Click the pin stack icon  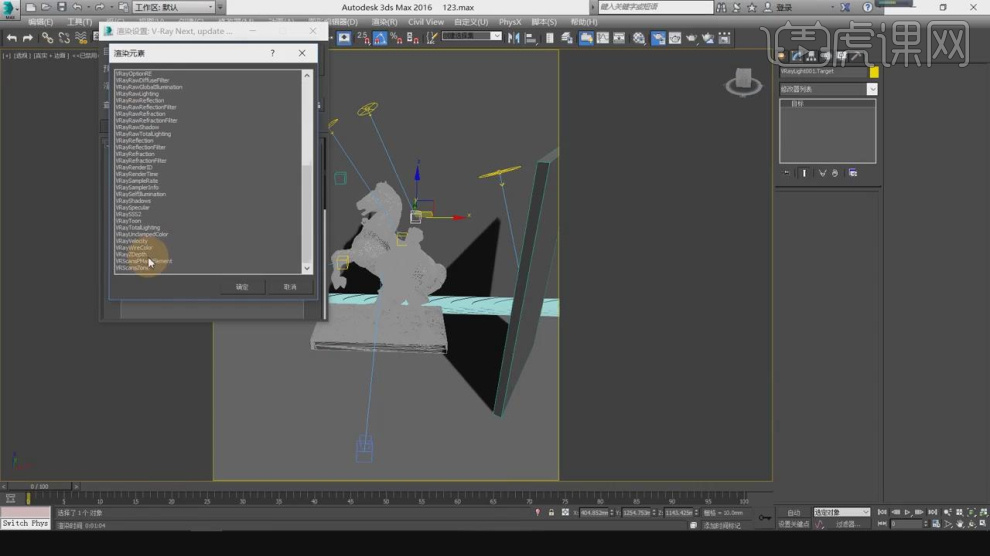[787, 173]
